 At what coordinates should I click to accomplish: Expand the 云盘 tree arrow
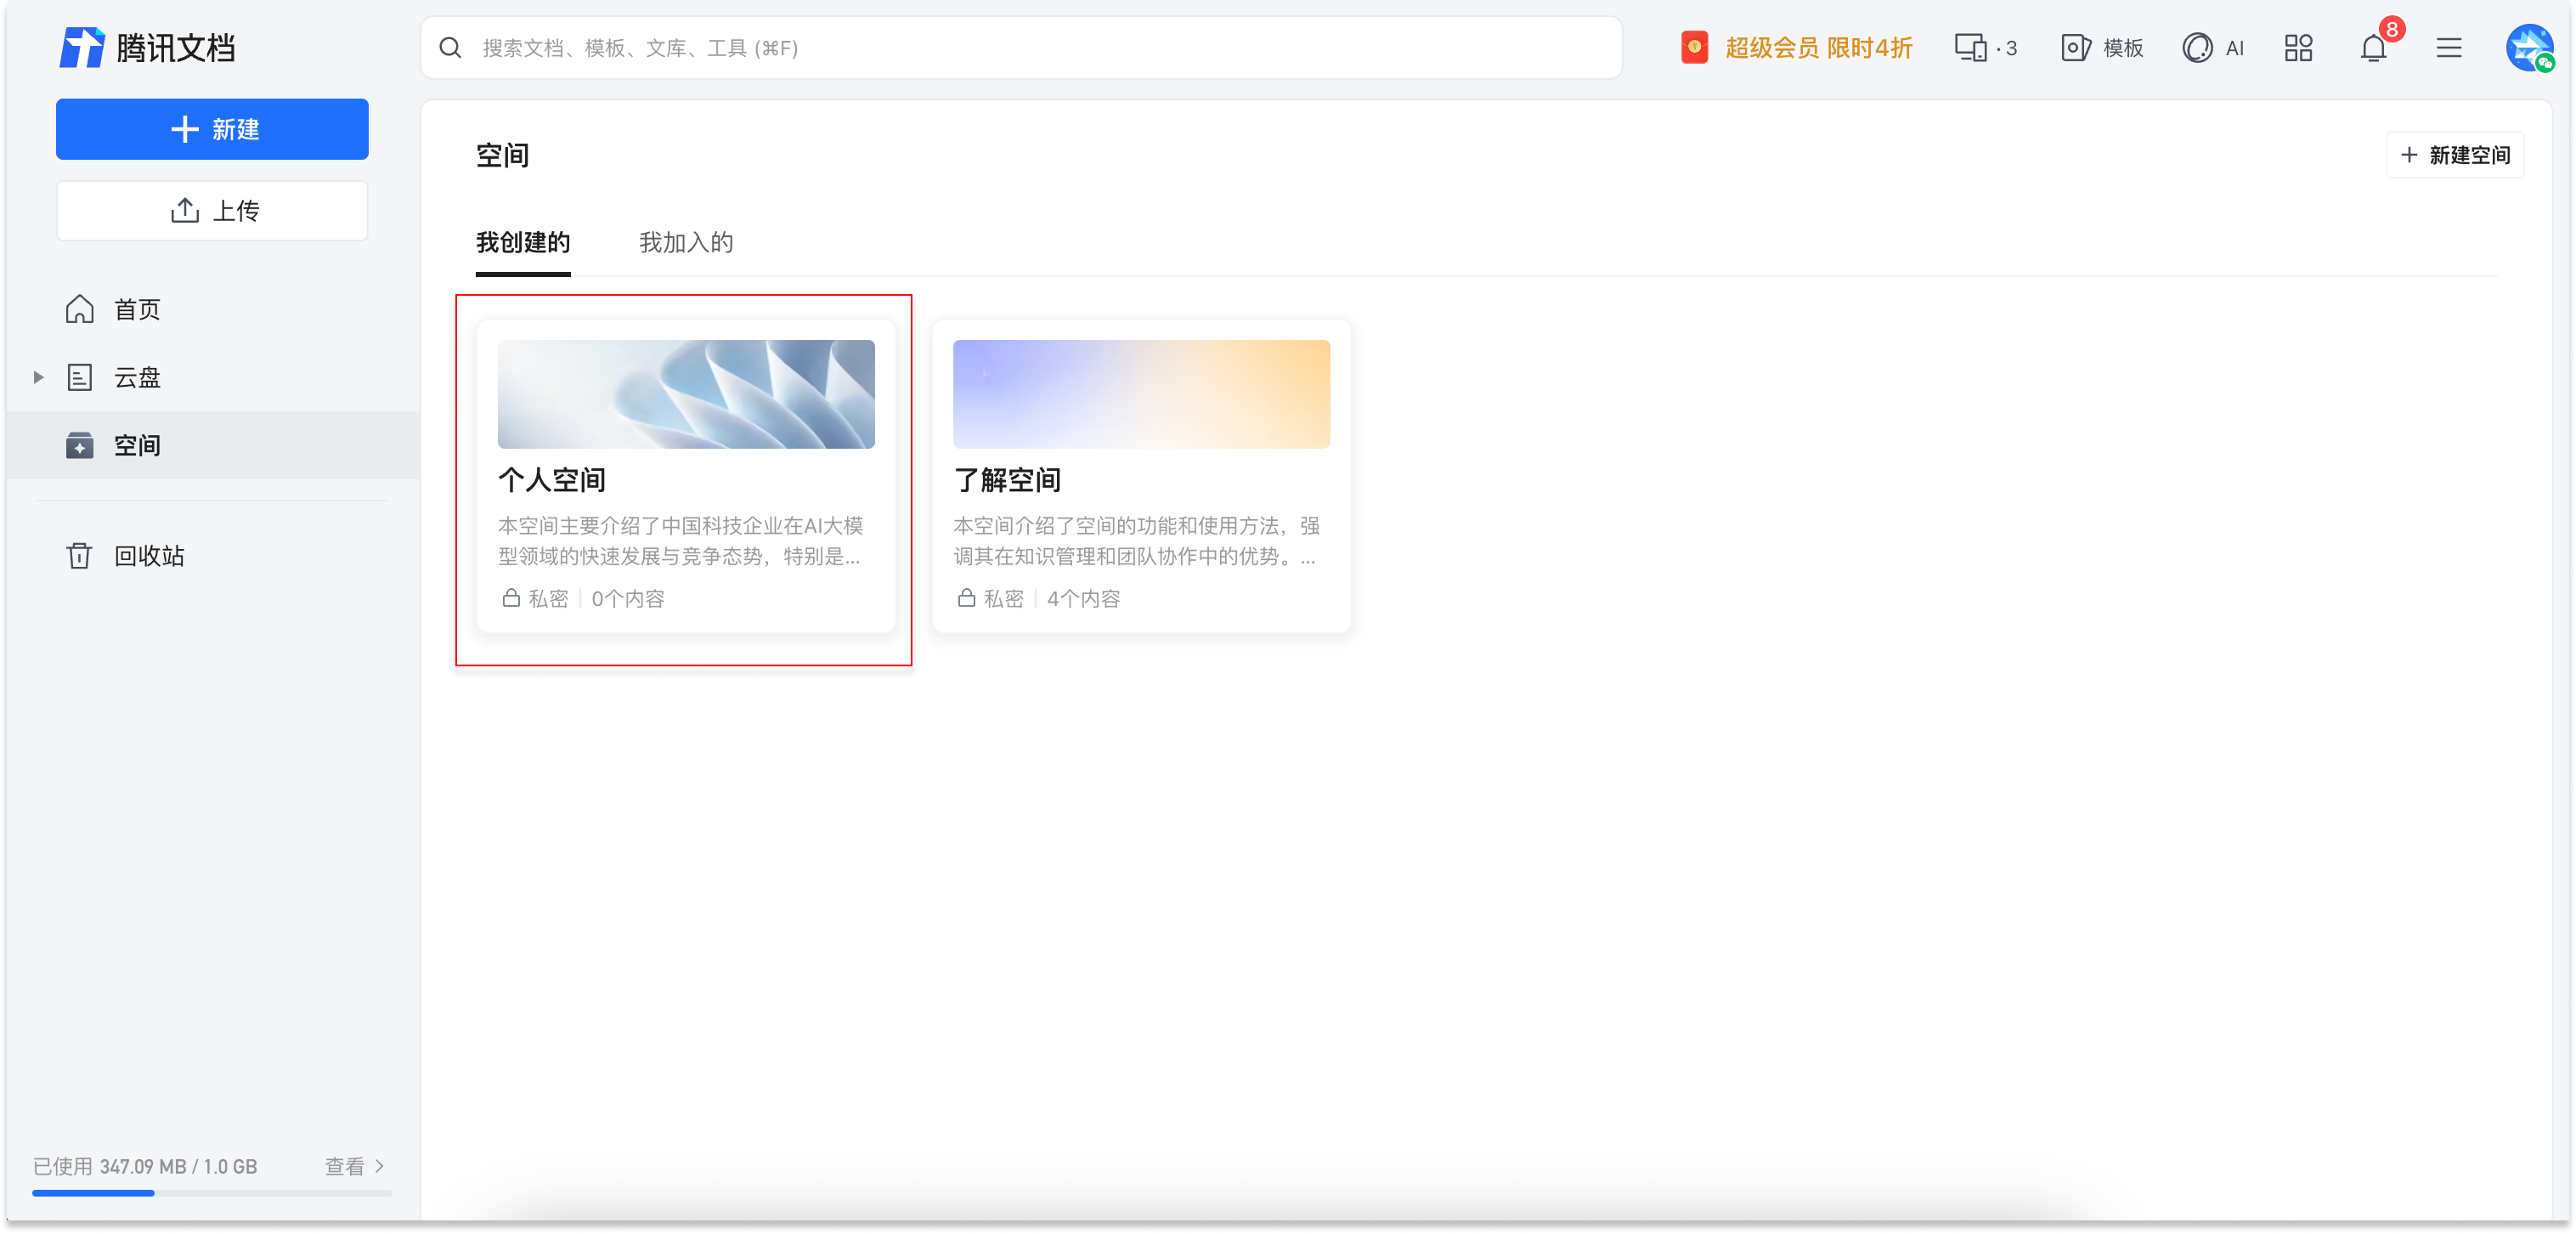37,377
